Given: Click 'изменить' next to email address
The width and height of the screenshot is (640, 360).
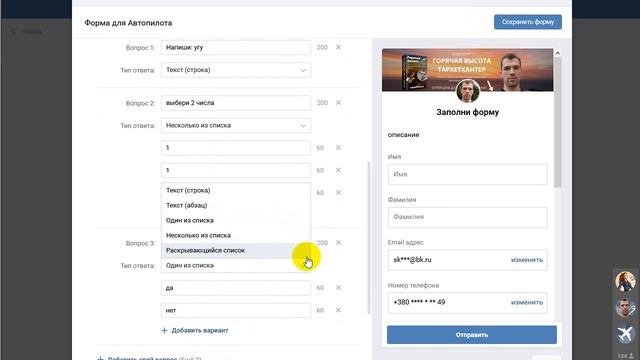Looking at the screenshot, I should 527,260.
